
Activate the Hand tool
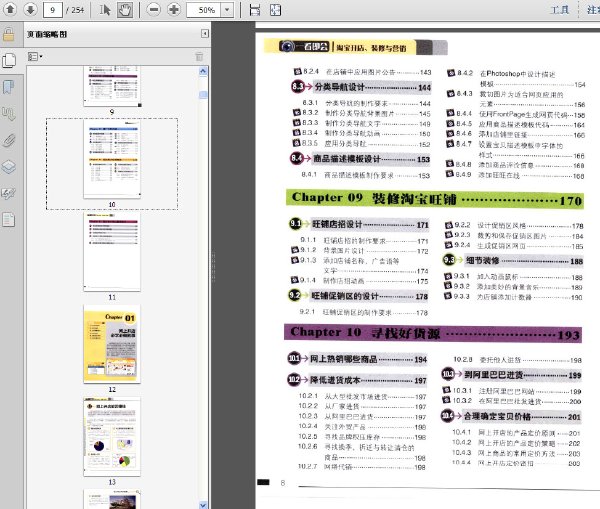click(125, 10)
